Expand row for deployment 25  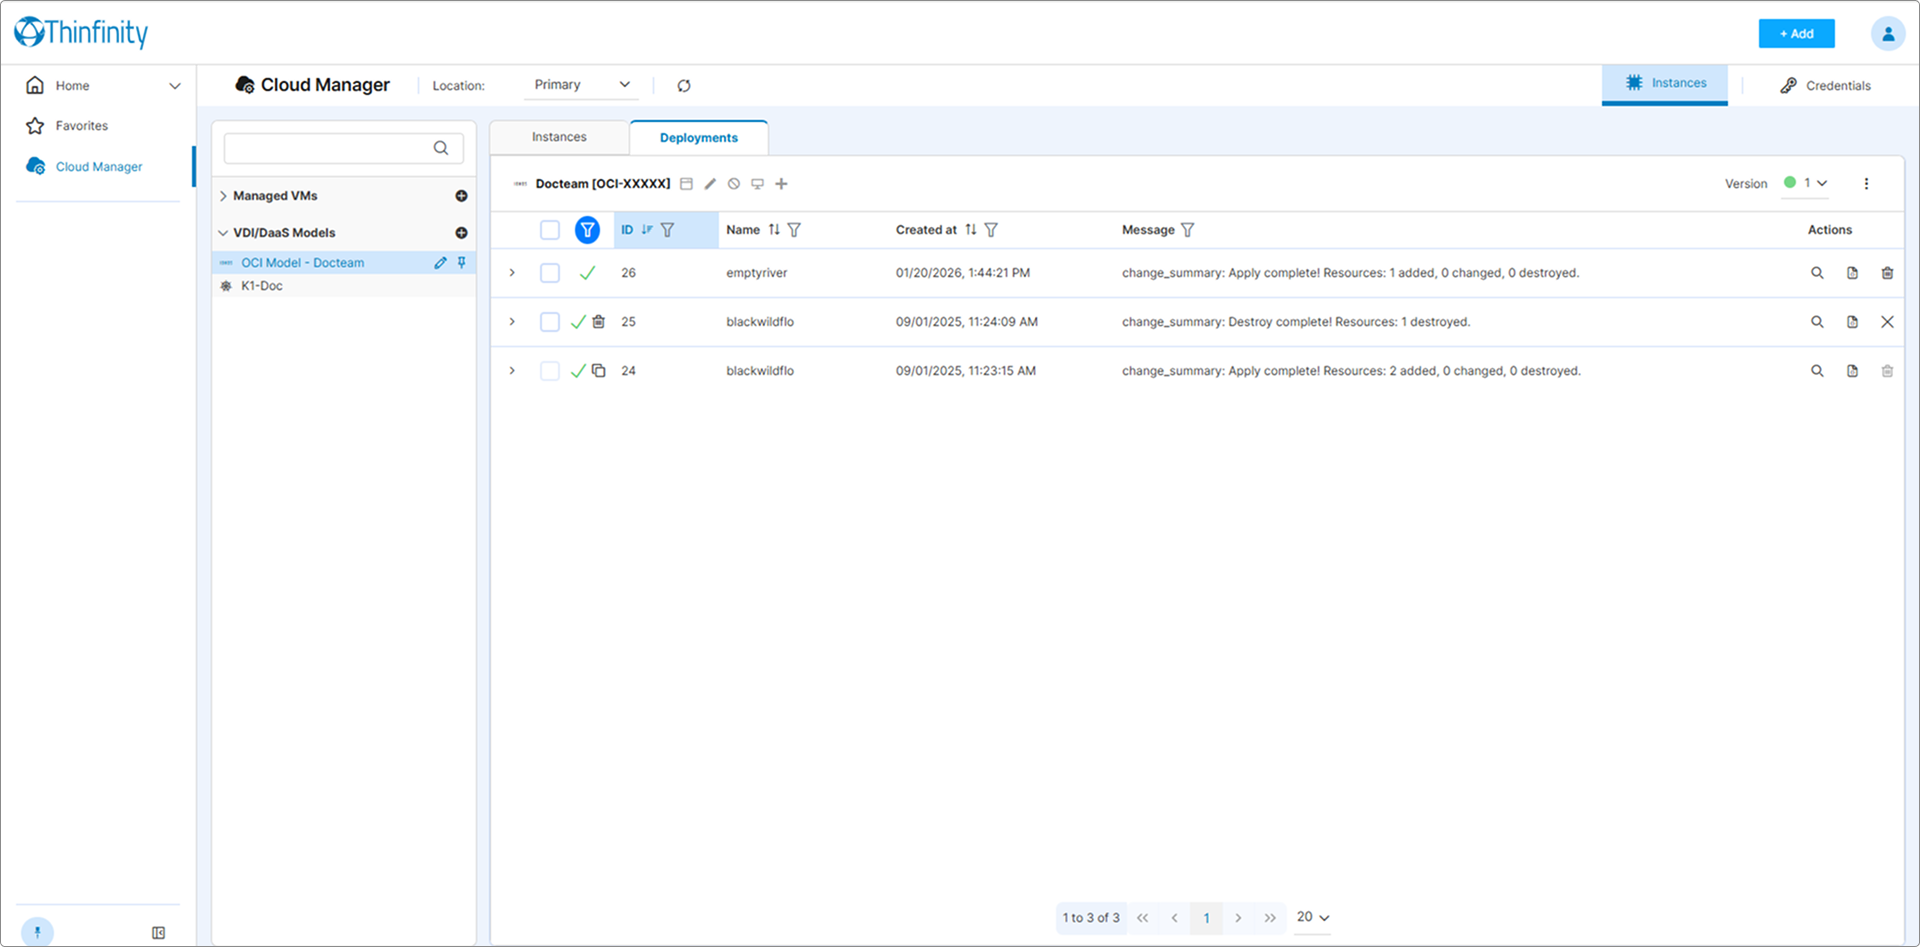(x=512, y=322)
